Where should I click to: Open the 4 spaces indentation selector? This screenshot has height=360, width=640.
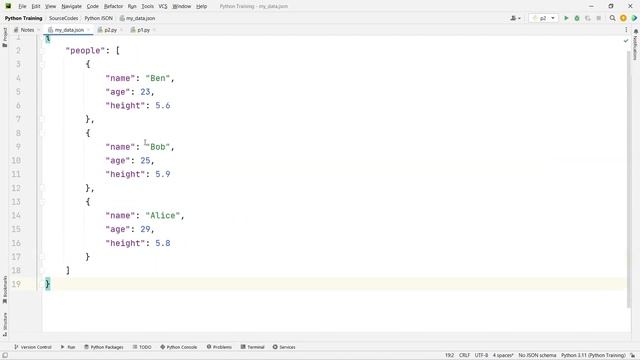pos(503,355)
